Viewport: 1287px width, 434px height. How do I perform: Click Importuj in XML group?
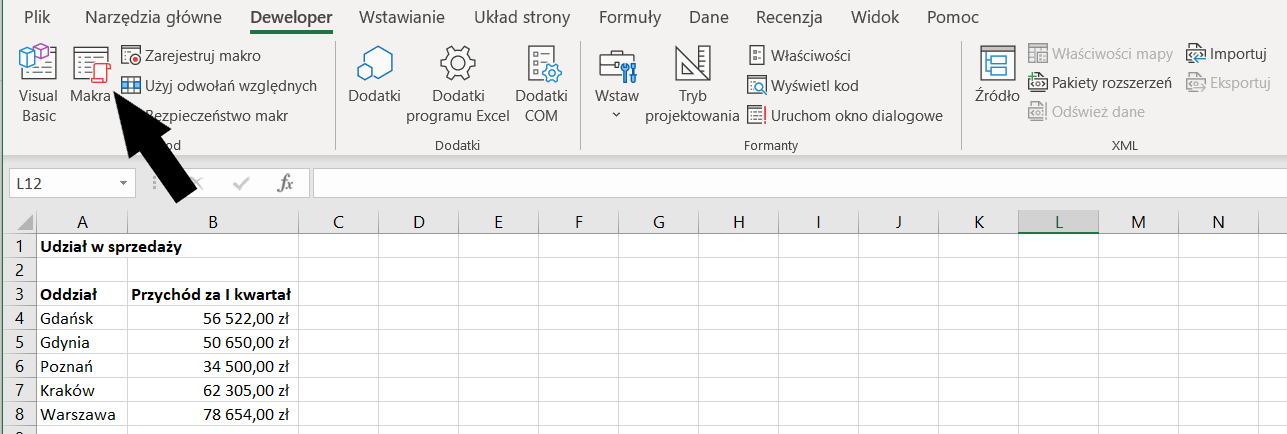coord(1226,54)
